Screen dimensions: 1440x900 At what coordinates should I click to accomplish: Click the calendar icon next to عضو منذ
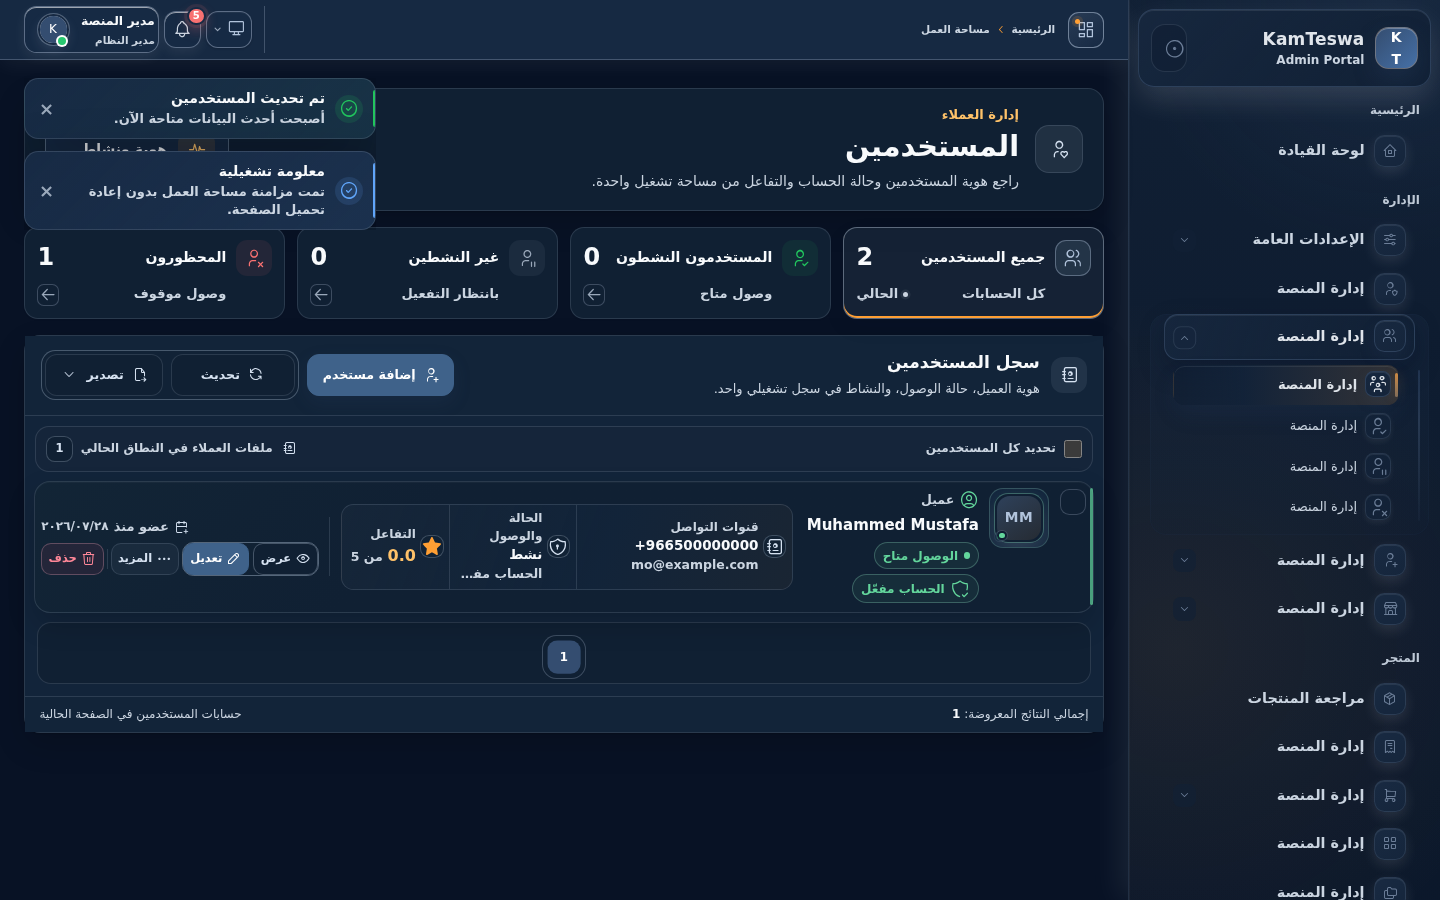[x=181, y=527]
